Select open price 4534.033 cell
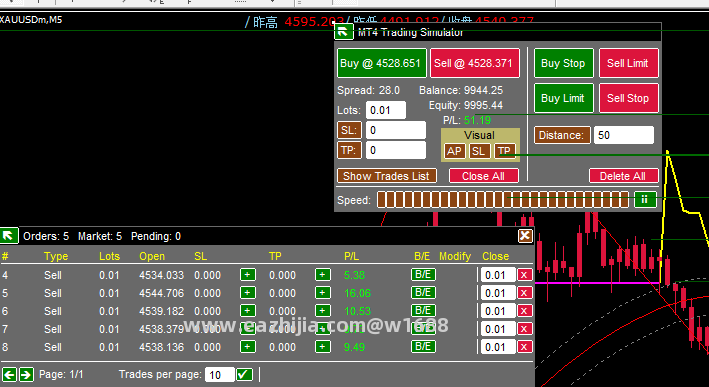 point(161,275)
